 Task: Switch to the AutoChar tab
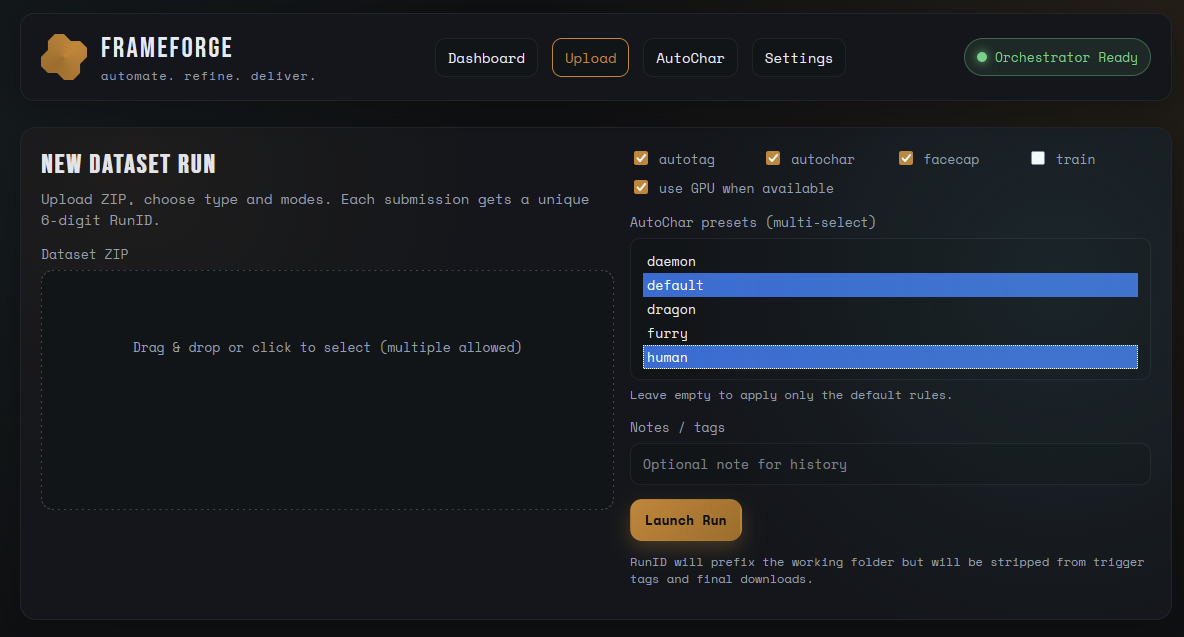pos(690,58)
